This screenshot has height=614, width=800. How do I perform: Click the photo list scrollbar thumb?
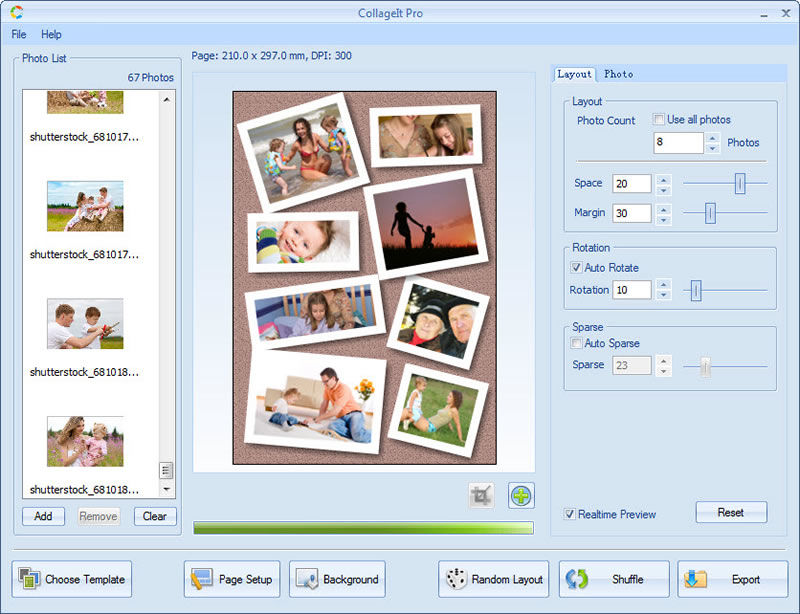(166, 470)
